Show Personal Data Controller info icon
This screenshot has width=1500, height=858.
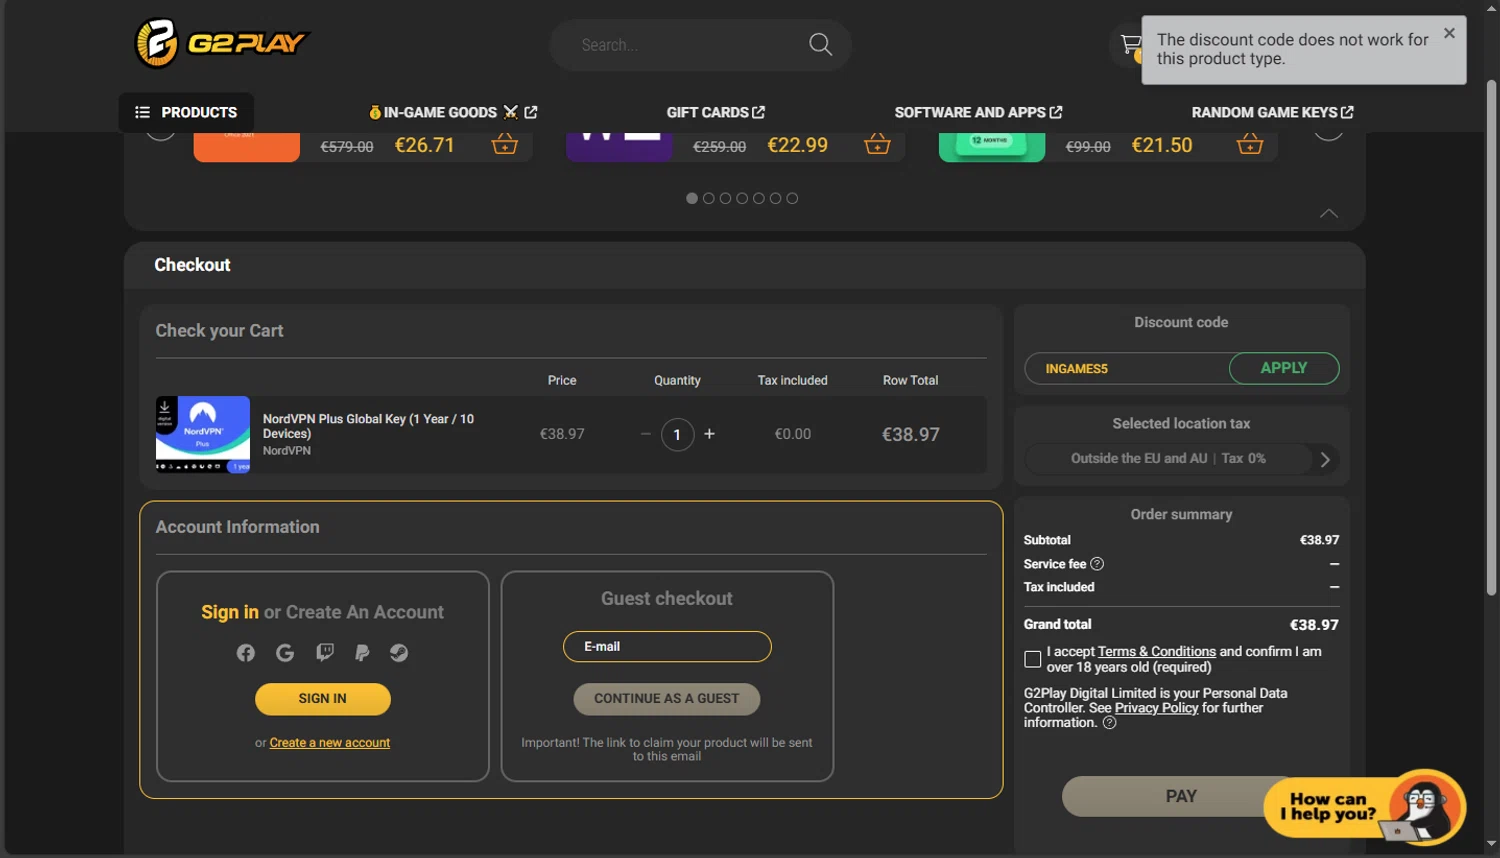click(1109, 723)
